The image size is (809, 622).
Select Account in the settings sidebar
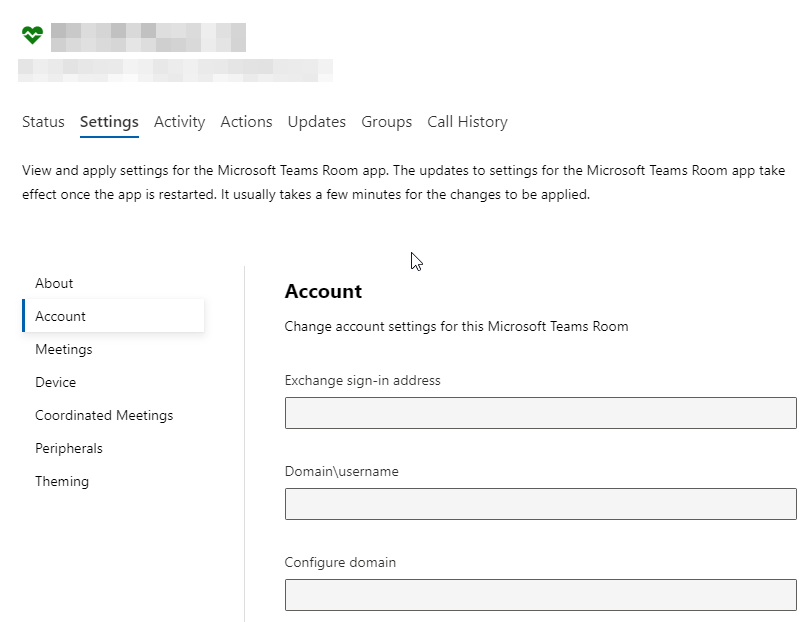tap(61, 316)
